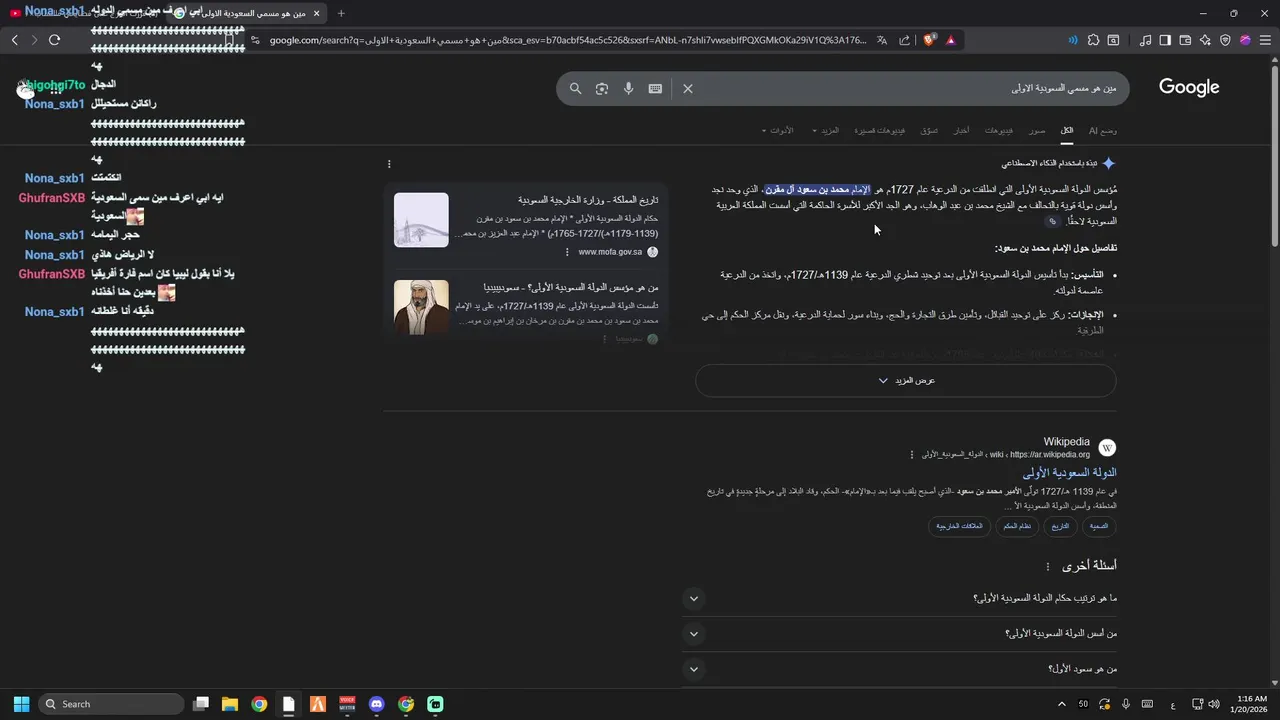Click the source link chip in AI overview
Image resolution: width=1280 pixels, height=720 pixels.
tap(1052, 222)
